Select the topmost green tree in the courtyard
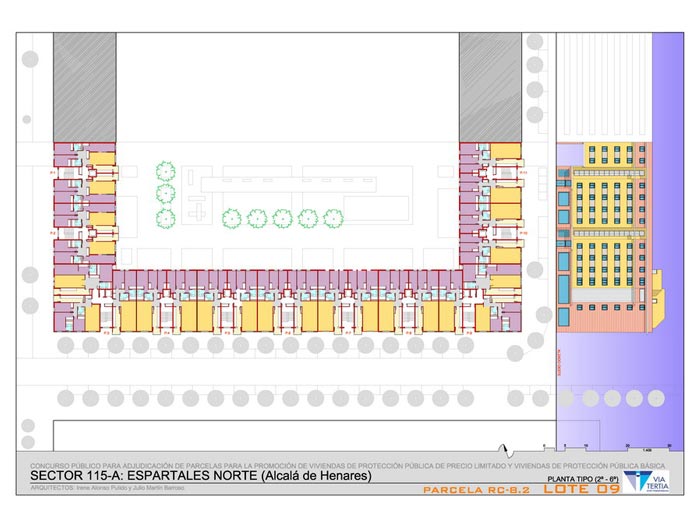The image size is (700, 525). pos(165,171)
